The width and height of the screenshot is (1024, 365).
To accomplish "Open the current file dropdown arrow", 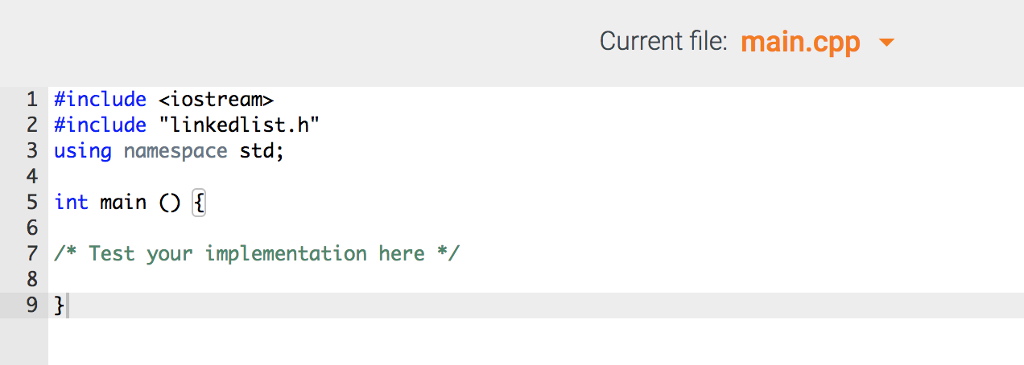I will pyautogui.click(x=886, y=43).
